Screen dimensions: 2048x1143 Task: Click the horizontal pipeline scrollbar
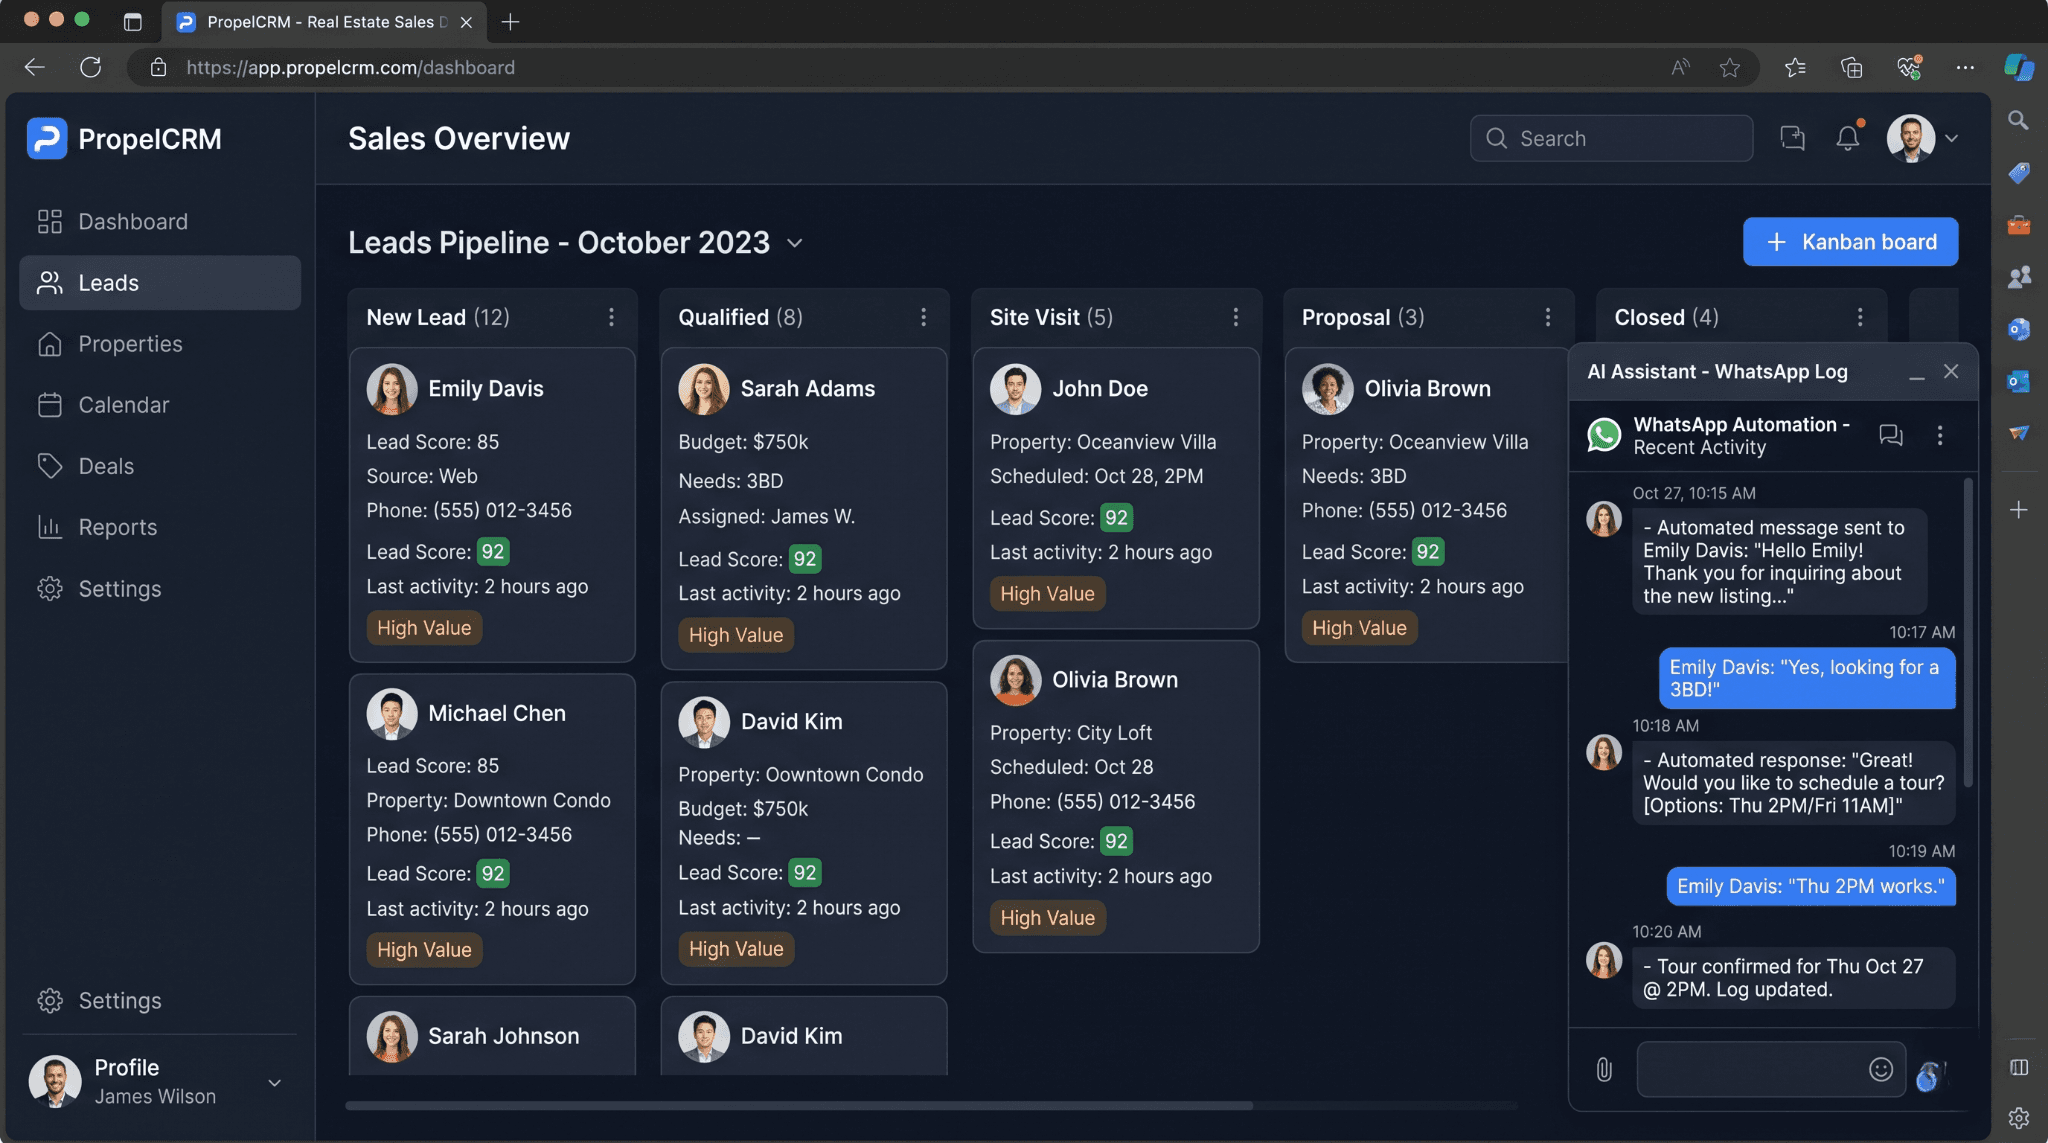tap(799, 1105)
